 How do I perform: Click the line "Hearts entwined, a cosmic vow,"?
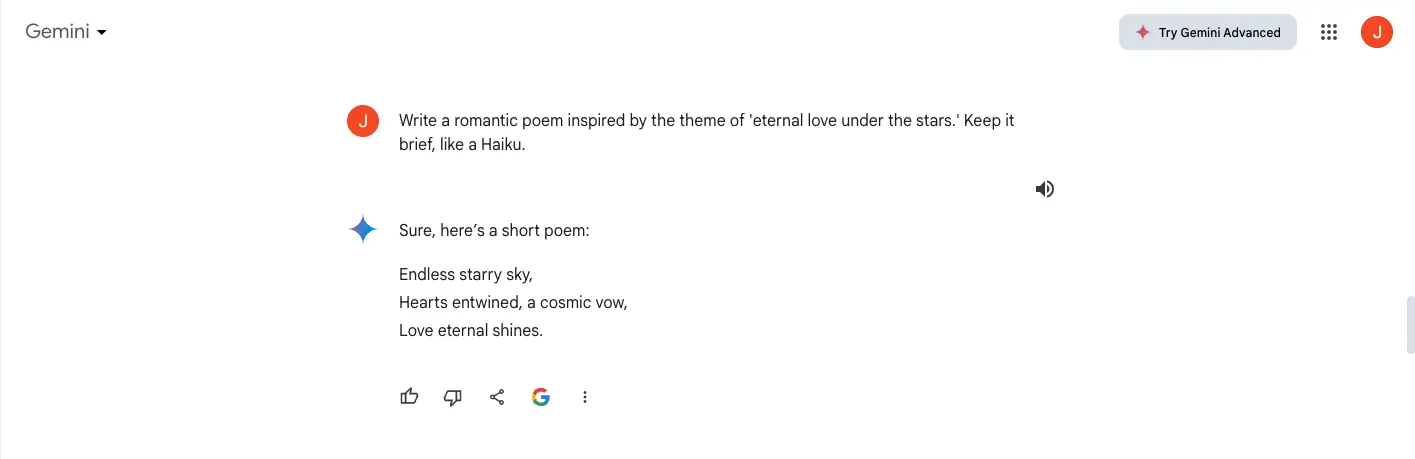(x=512, y=302)
